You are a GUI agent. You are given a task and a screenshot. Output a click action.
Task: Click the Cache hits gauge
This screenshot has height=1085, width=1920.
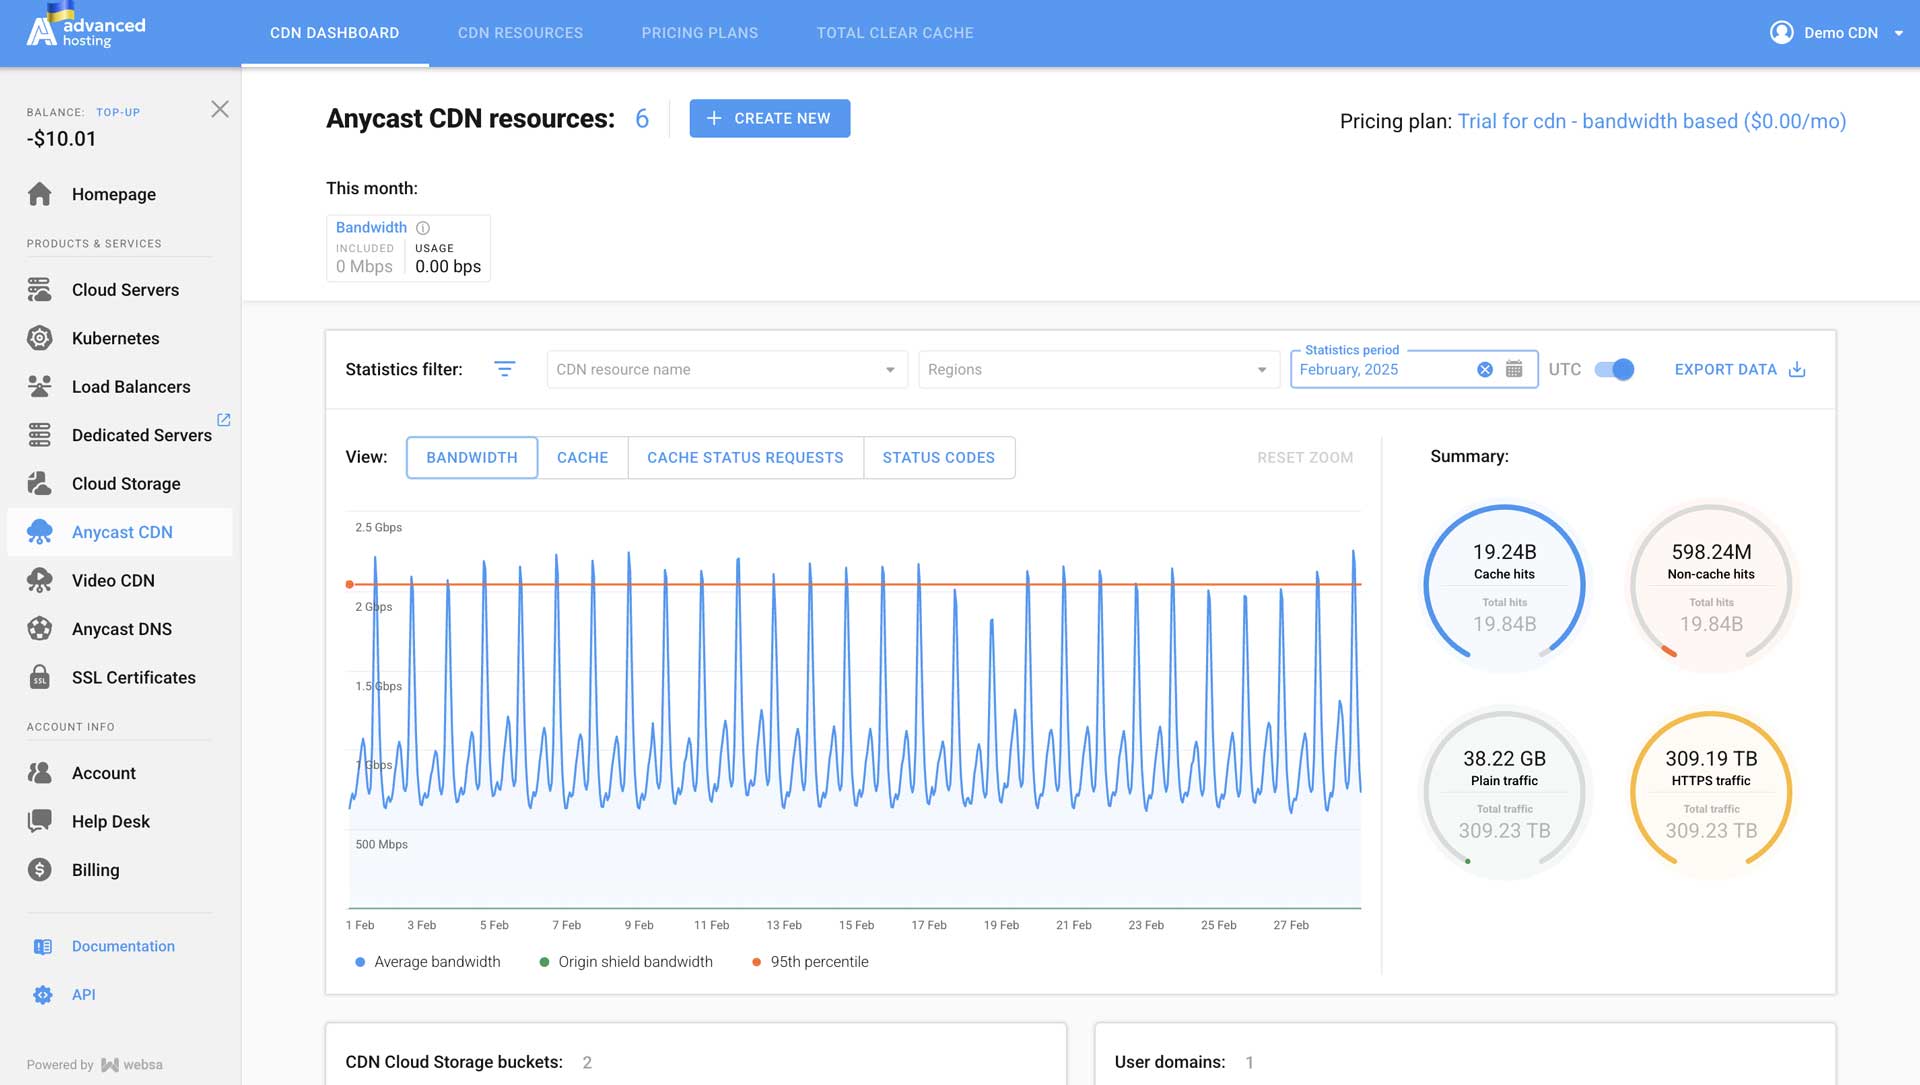pyautogui.click(x=1504, y=586)
